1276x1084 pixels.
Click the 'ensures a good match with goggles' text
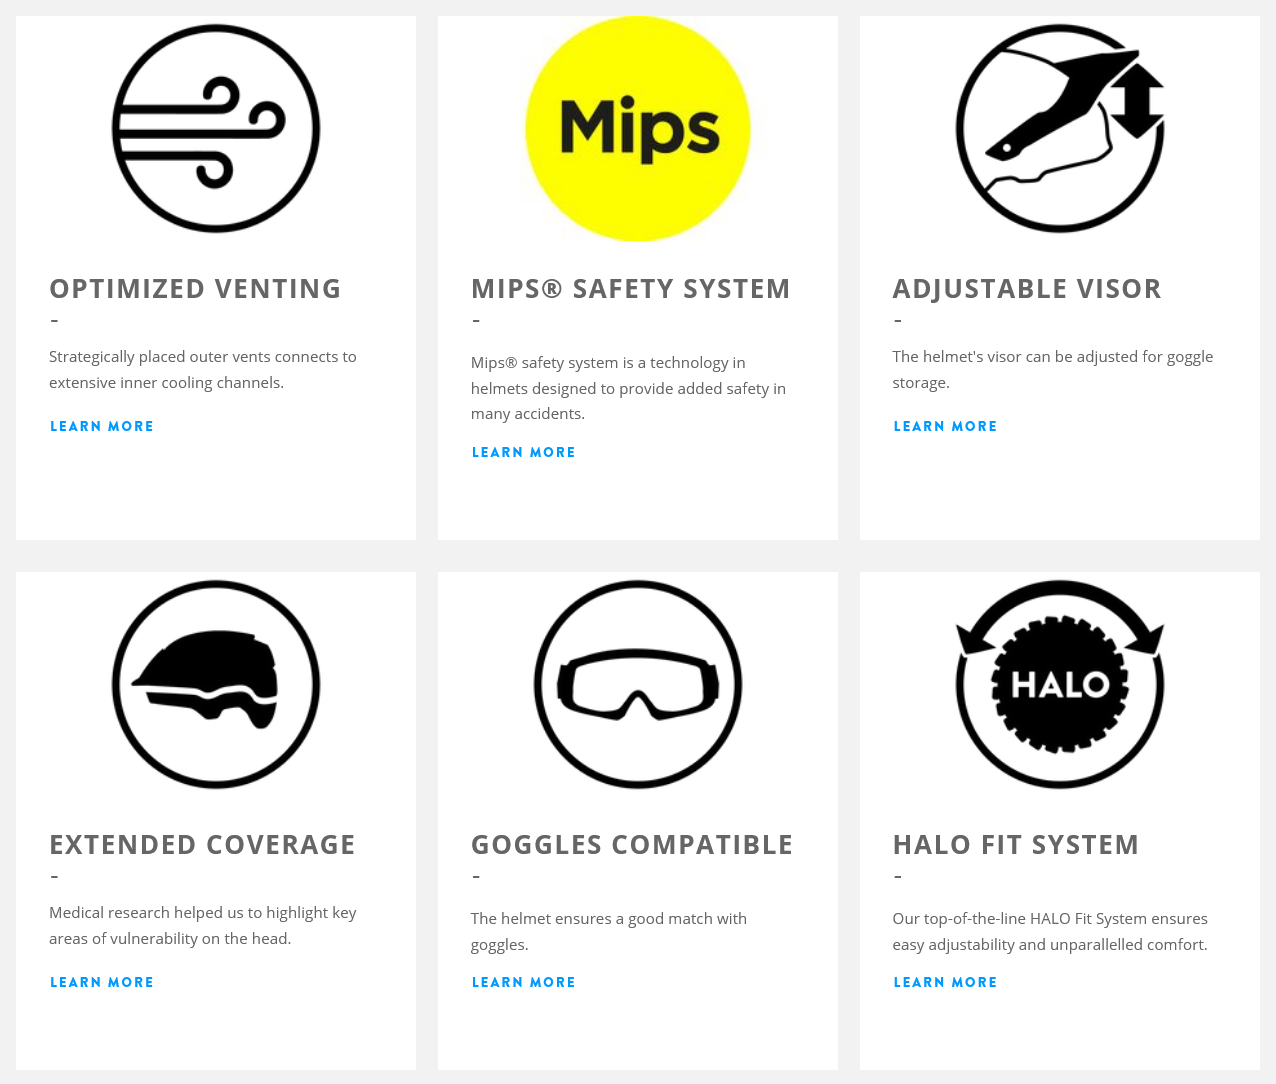coord(609,931)
